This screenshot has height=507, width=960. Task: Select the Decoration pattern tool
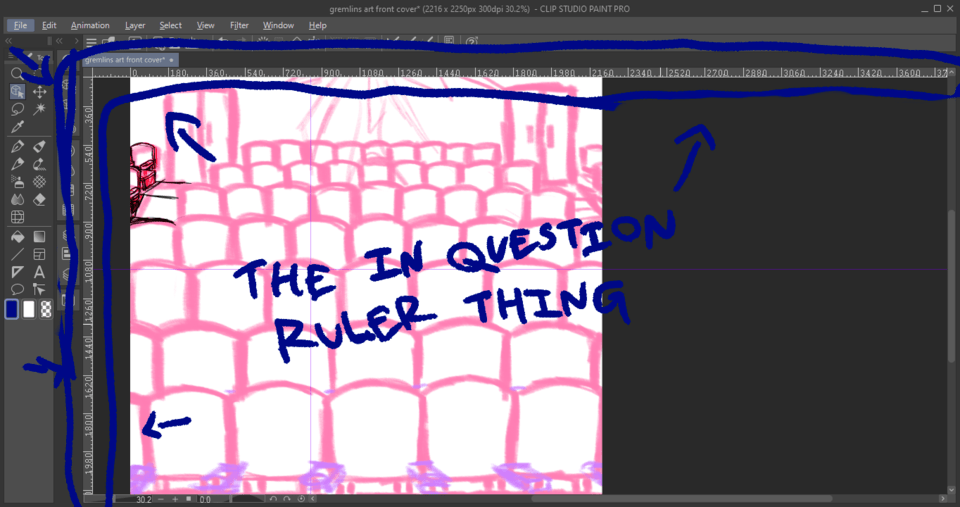[40, 182]
